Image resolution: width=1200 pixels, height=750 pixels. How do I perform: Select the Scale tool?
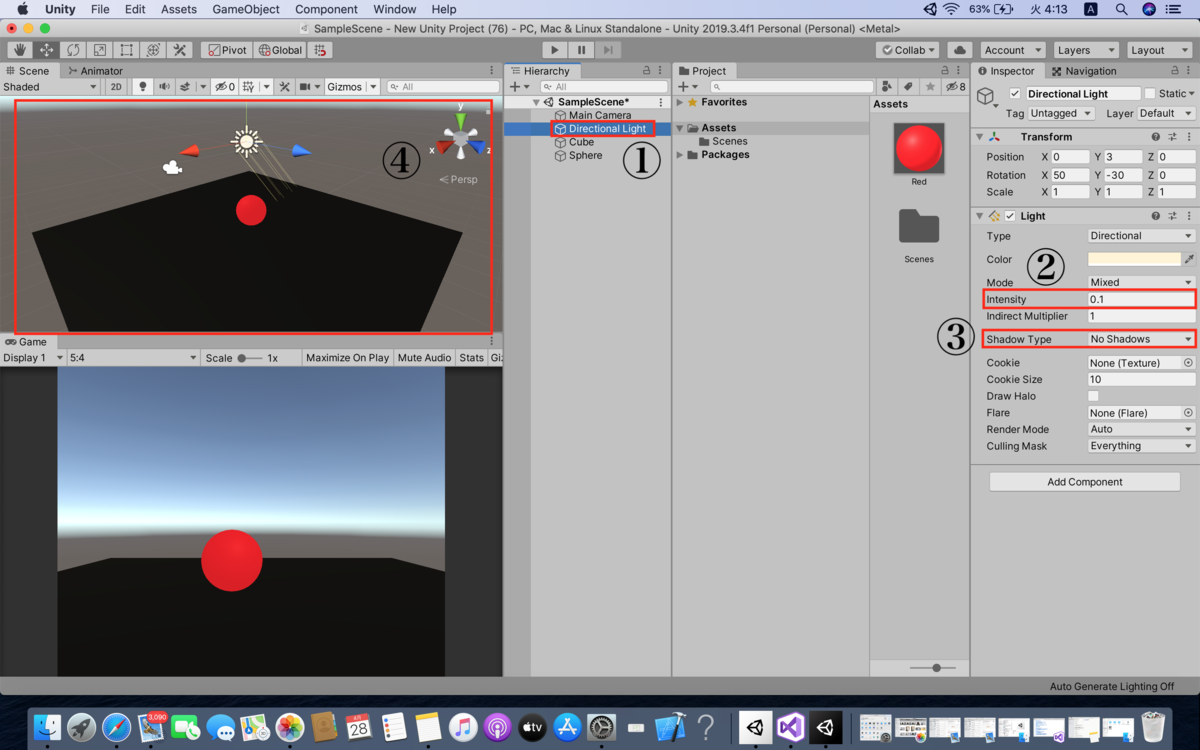99,50
